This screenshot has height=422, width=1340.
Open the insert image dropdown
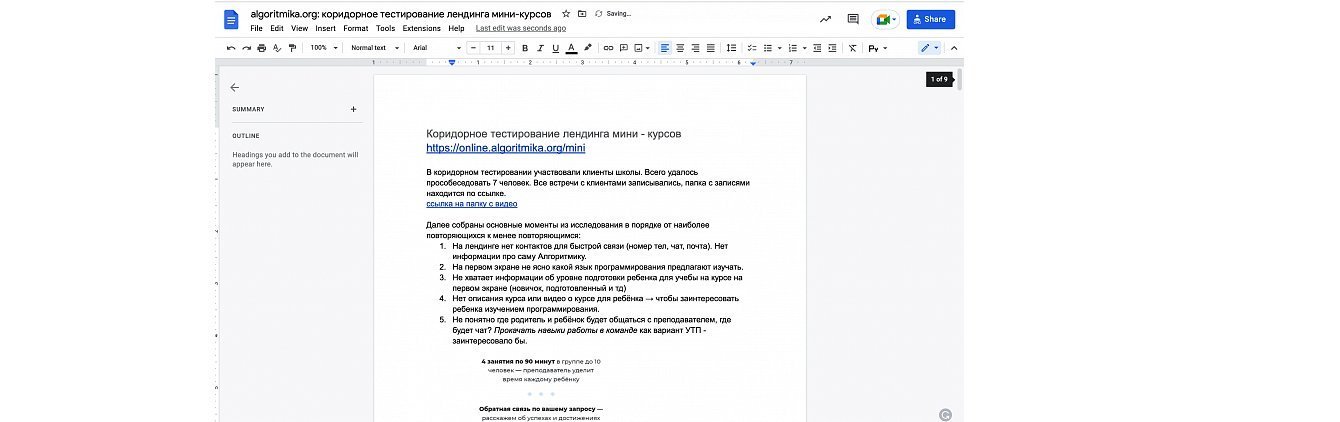pyautogui.click(x=642, y=48)
